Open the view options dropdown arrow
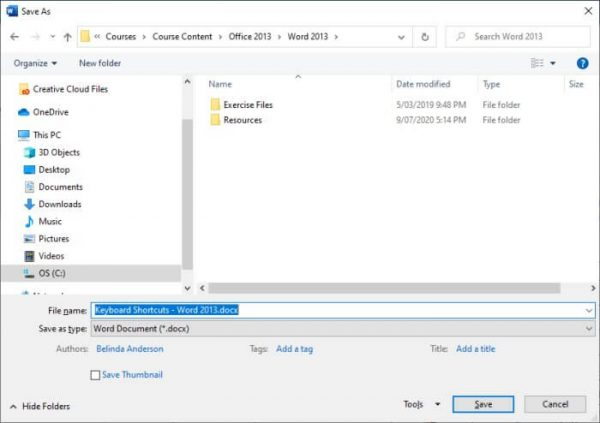Viewport: 600px width, 423px height. 553,63
